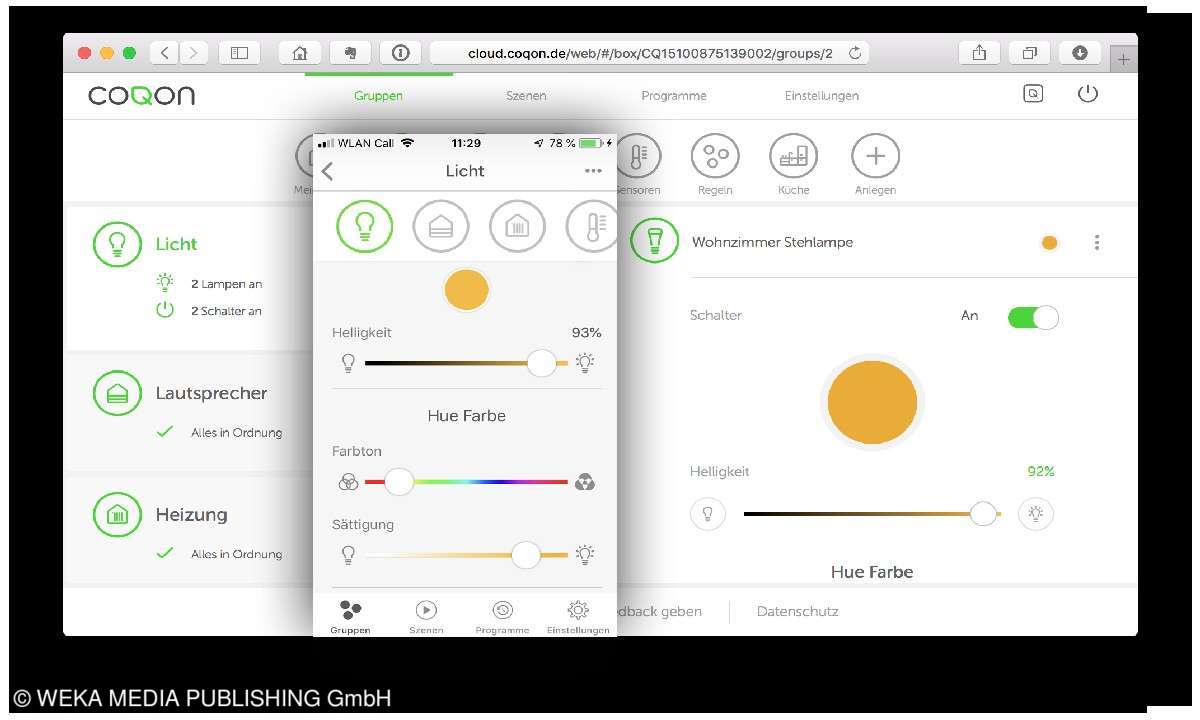Viewport: 1200px width, 720px height.
Task: Click the square icon beside power icon
Action: coord(1034,94)
